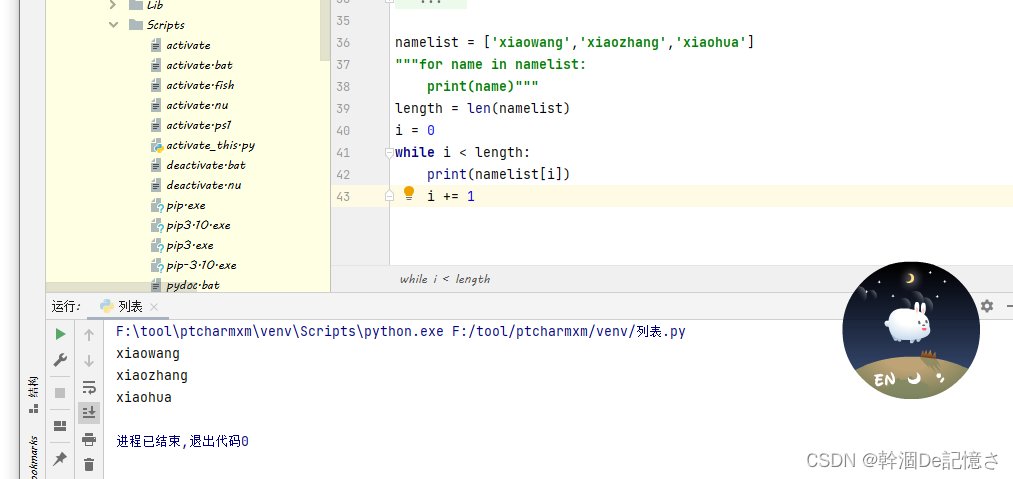1013x479 pixels.
Task: Click fold end marker at line 43
Action: 388,196
